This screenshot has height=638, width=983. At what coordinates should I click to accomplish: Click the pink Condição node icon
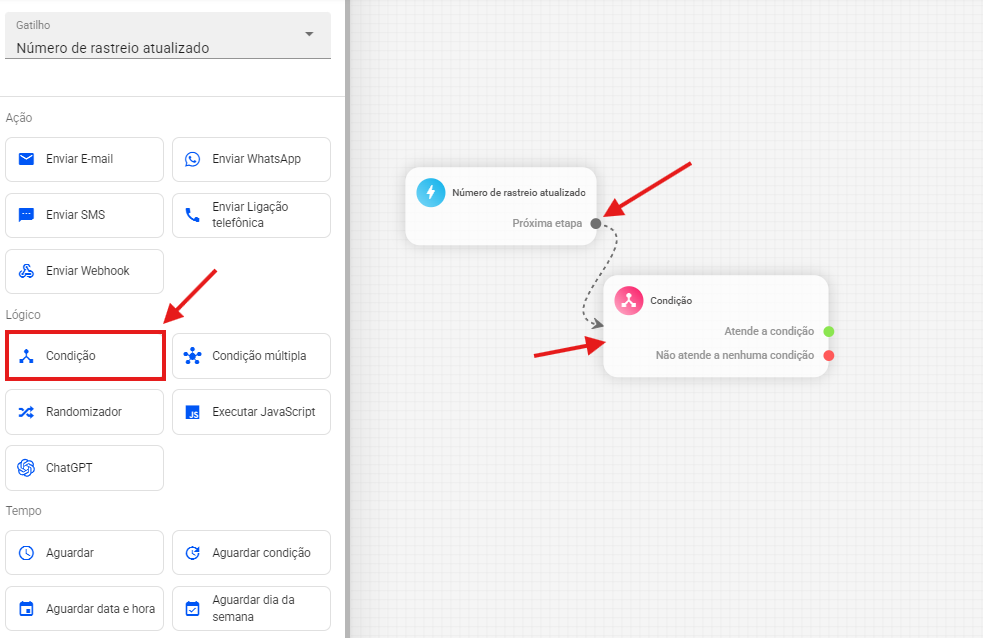pyautogui.click(x=629, y=300)
